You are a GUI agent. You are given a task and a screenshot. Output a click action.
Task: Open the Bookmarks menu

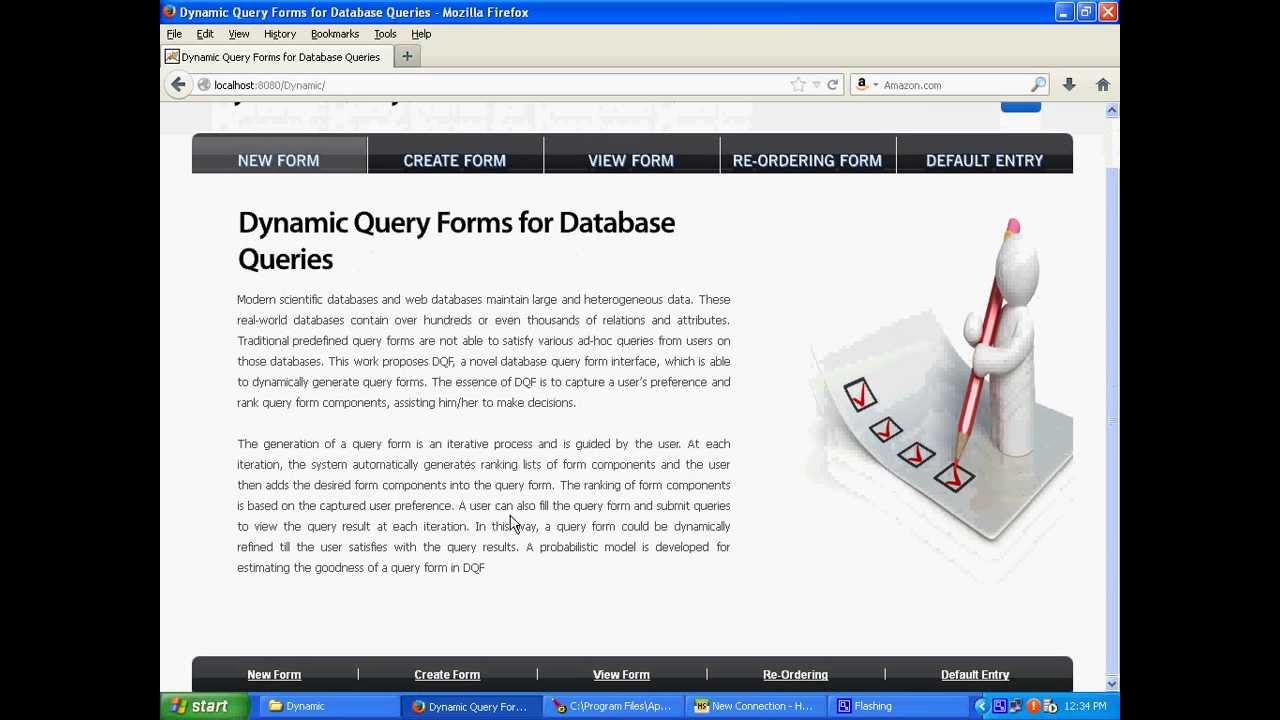[335, 34]
